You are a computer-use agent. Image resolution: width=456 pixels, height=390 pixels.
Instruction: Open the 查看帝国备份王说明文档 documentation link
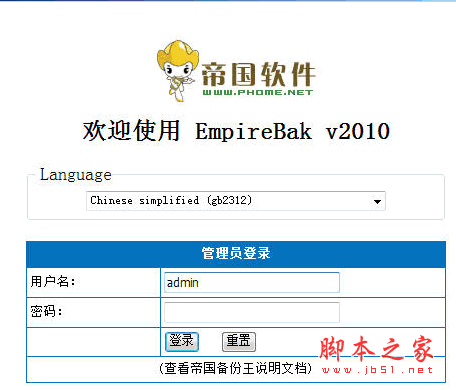tap(235, 368)
